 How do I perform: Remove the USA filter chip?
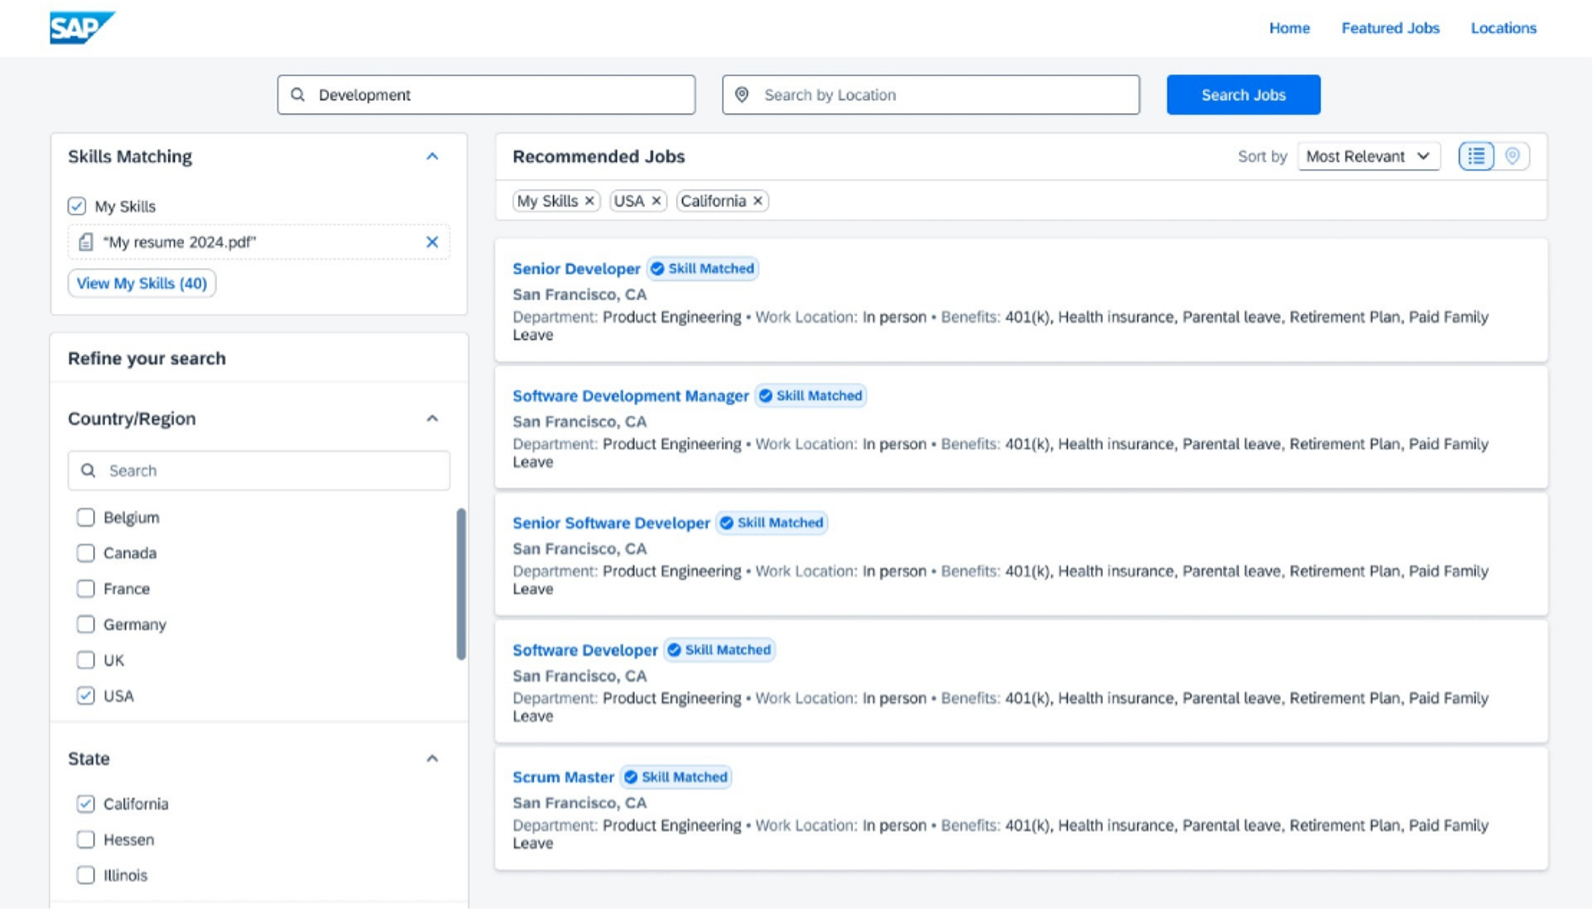(x=658, y=201)
